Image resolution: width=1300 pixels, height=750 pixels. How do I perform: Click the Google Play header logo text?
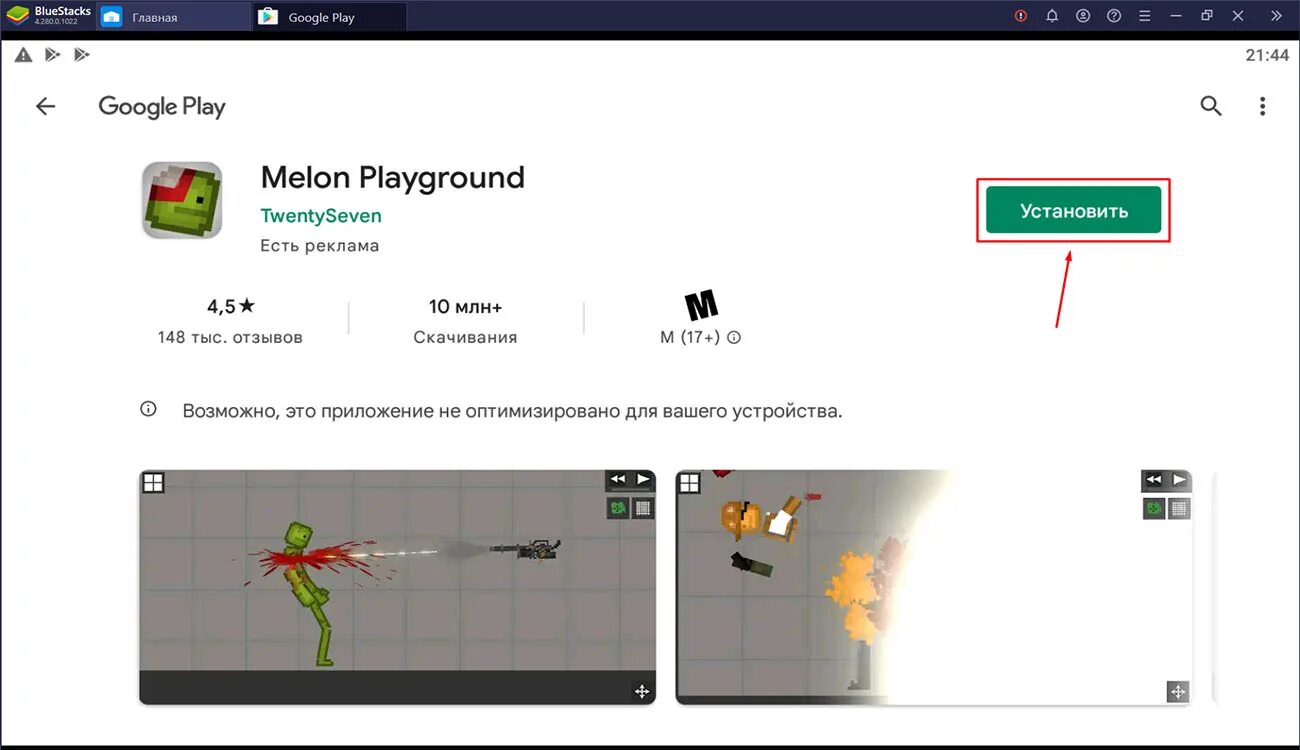point(162,107)
